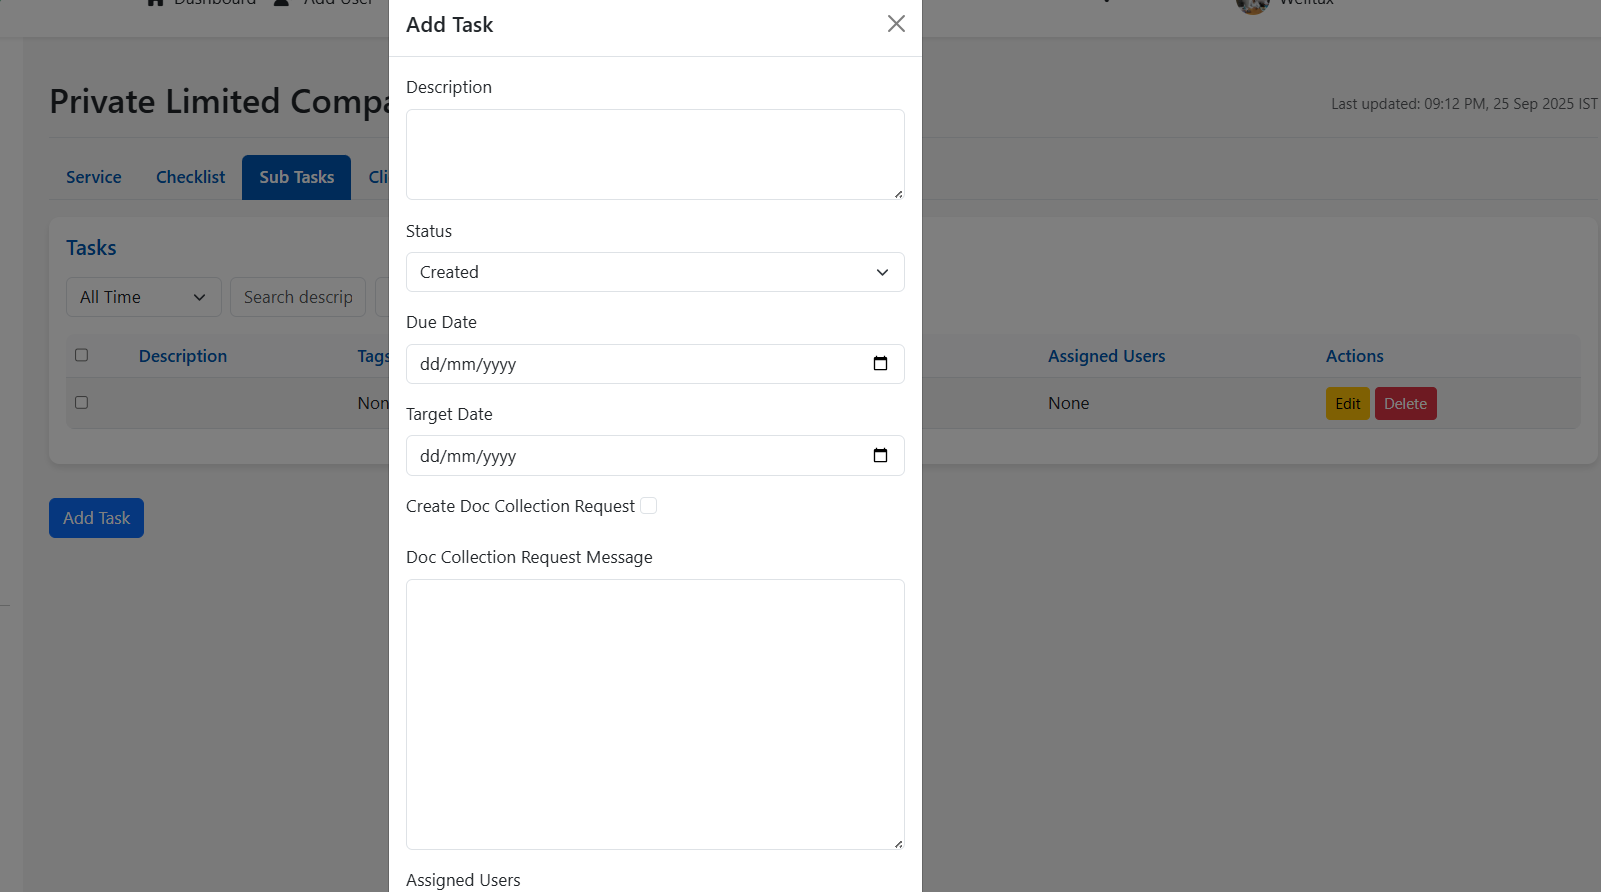This screenshot has height=892, width=1601.
Task: Click into the Doc Collection Request Message box
Action: pyautogui.click(x=655, y=714)
